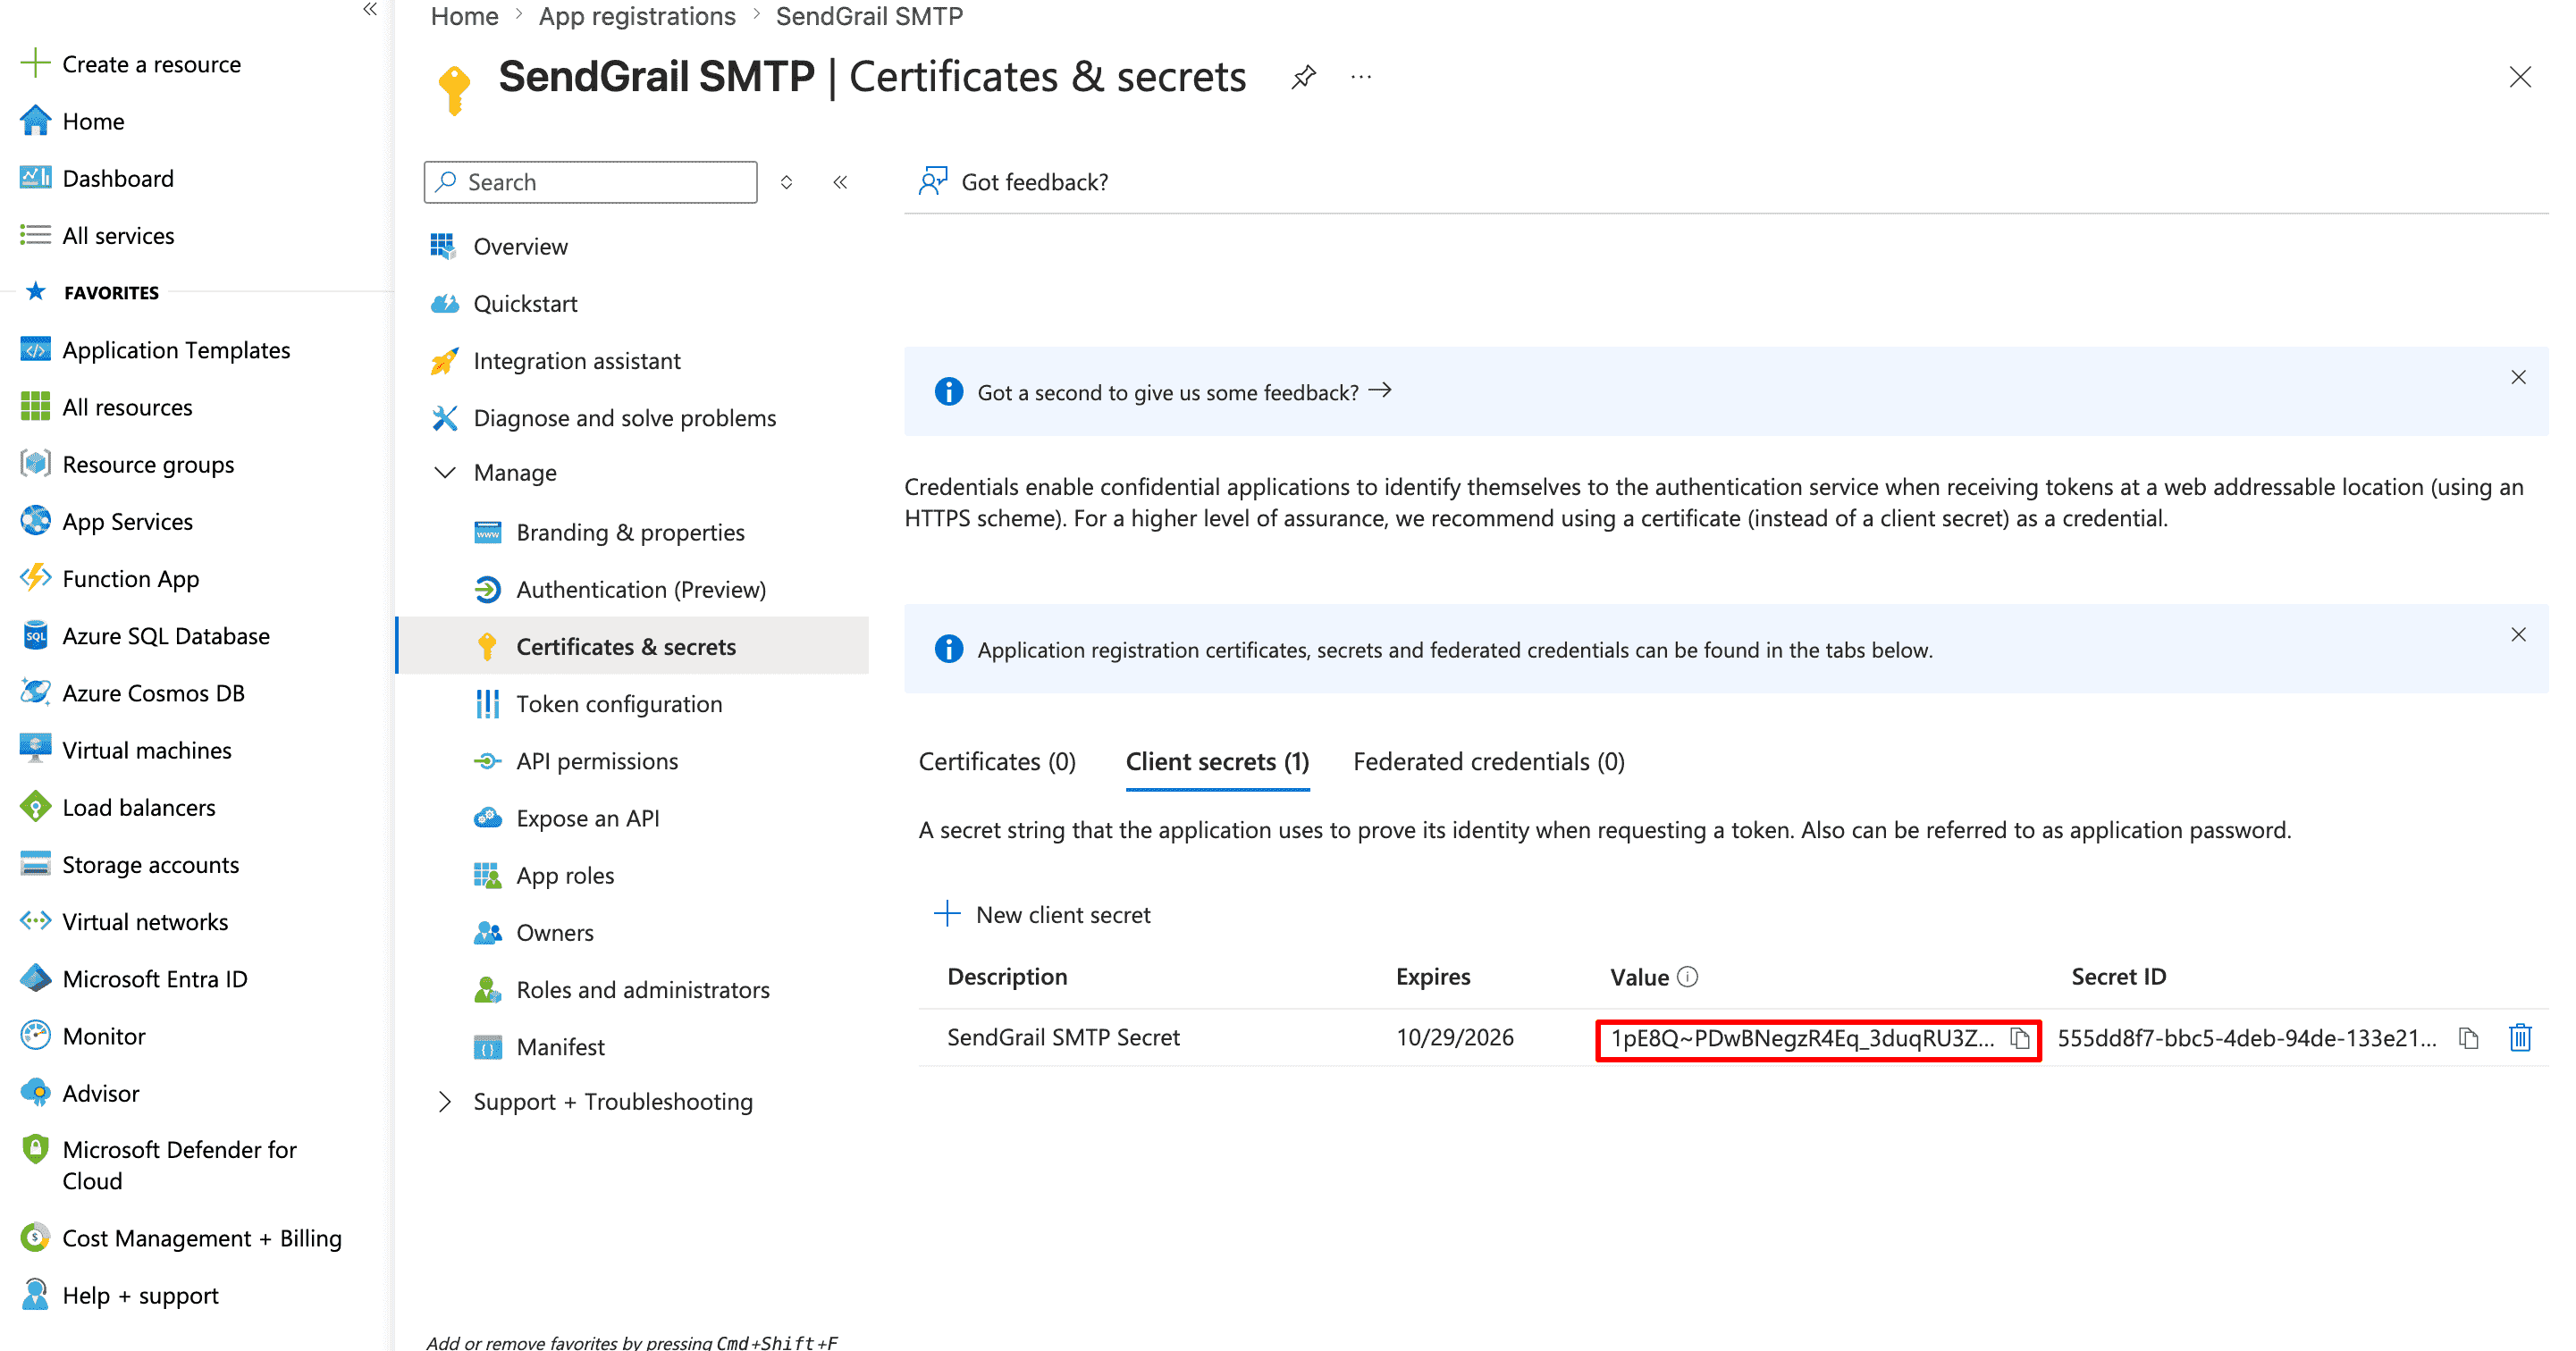Collapse the left portal menu
This screenshot has width=2576, height=1351.
point(370,10)
